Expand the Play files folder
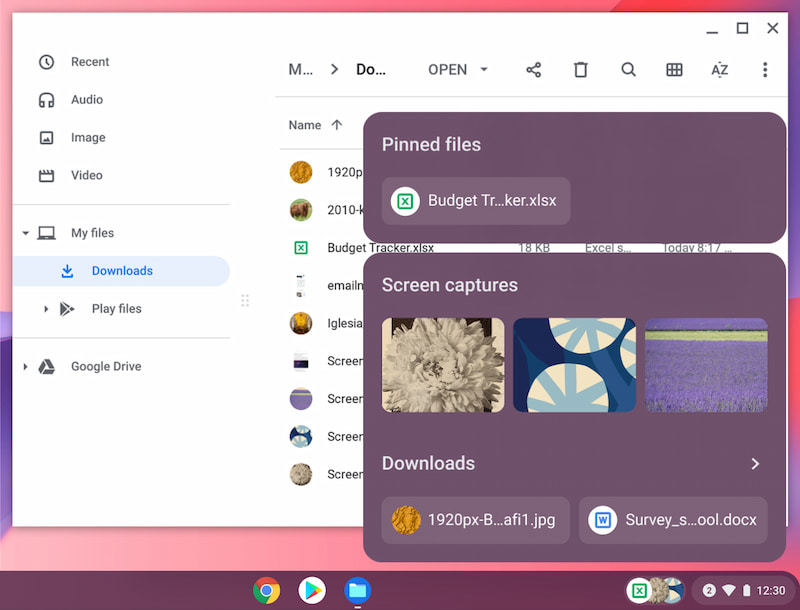Viewport: 800px width, 610px height. point(46,309)
